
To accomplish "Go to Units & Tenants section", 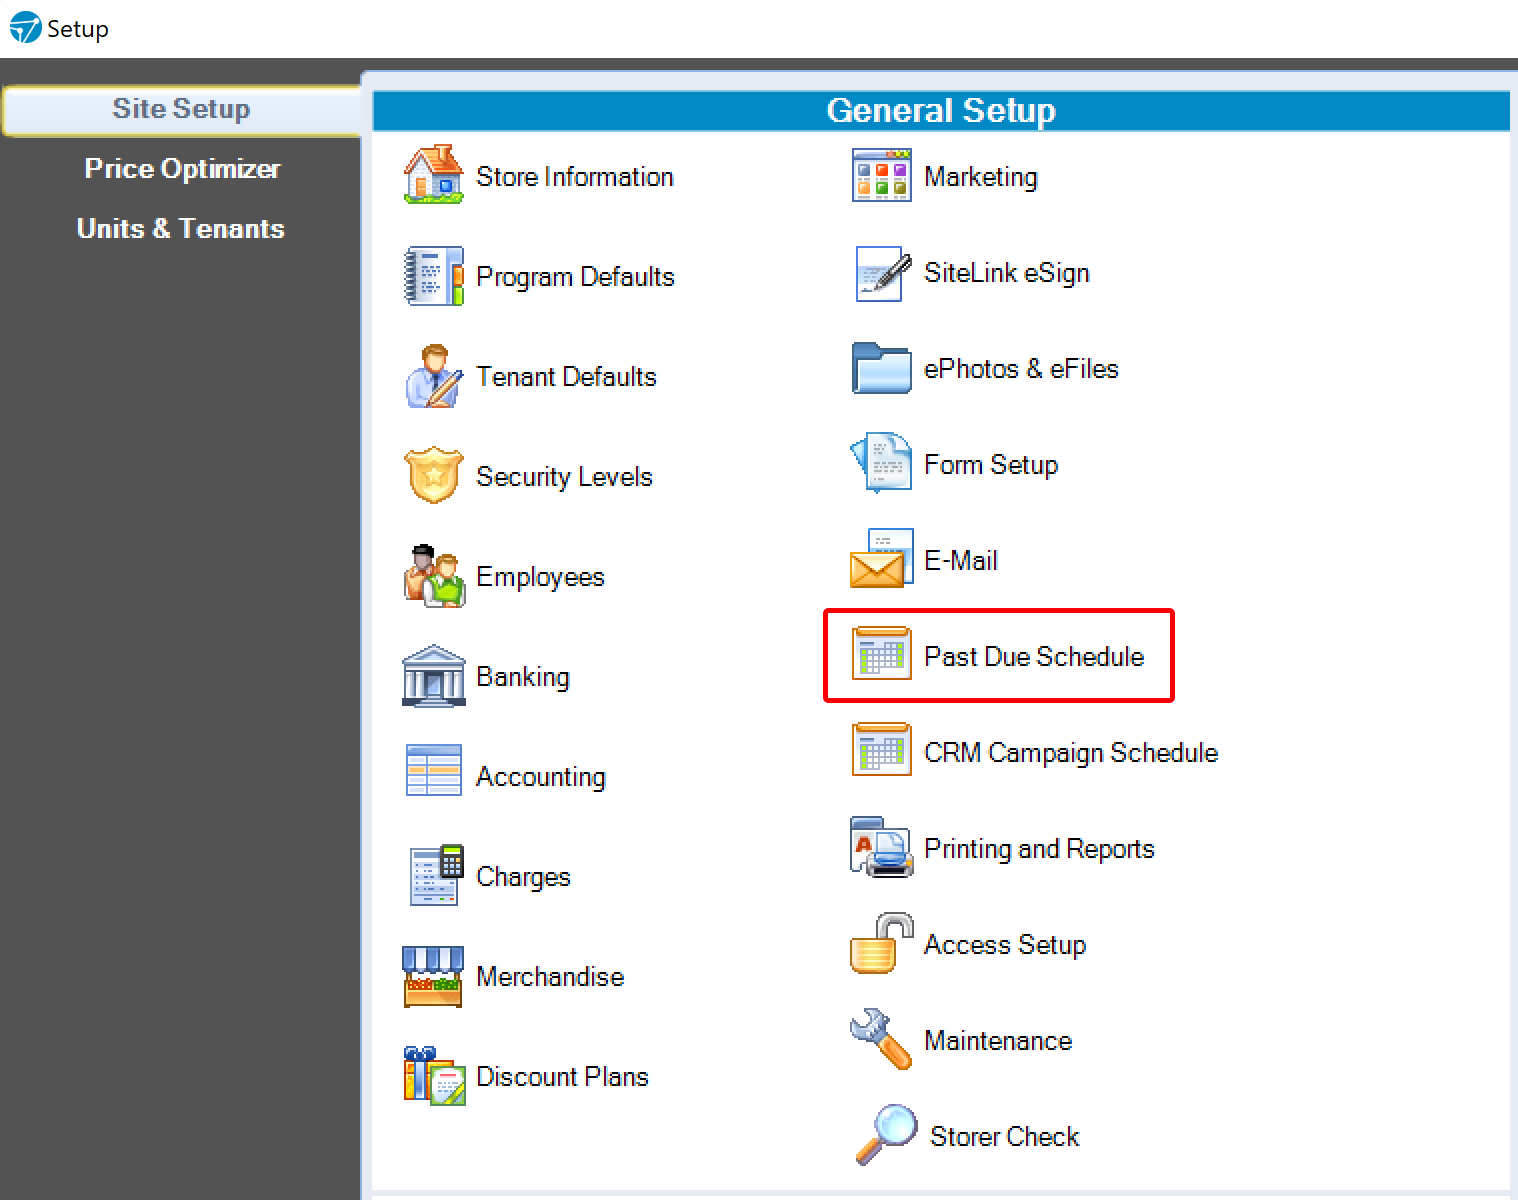I will (x=181, y=229).
